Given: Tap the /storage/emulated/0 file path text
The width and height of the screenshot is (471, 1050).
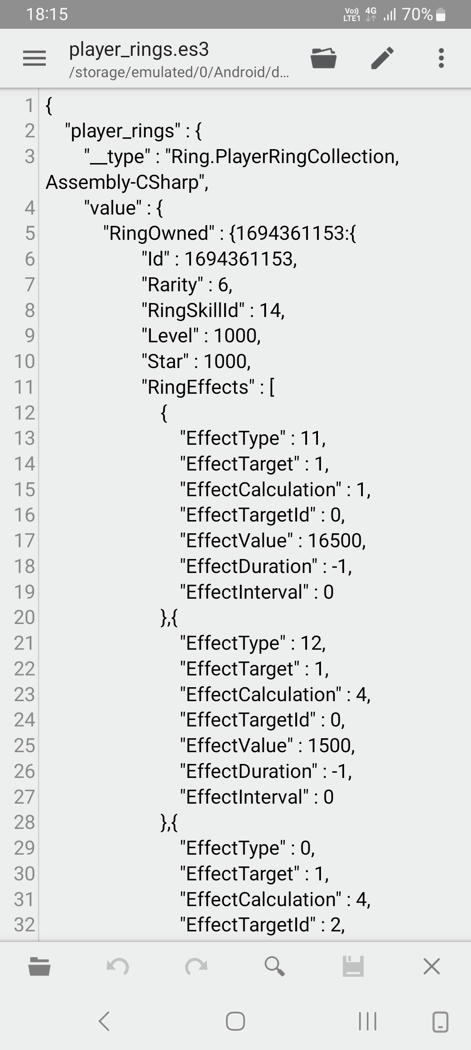Looking at the screenshot, I should [180, 72].
